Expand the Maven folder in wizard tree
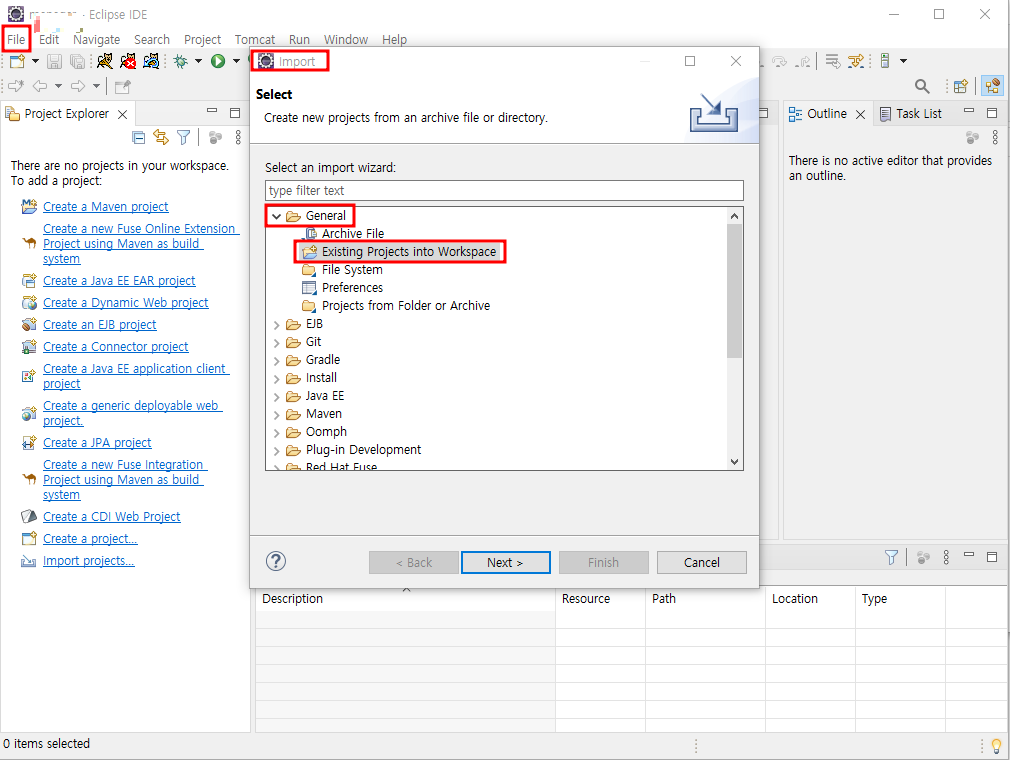Viewport: 1010px width, 760px height. [x=276, y=415]
